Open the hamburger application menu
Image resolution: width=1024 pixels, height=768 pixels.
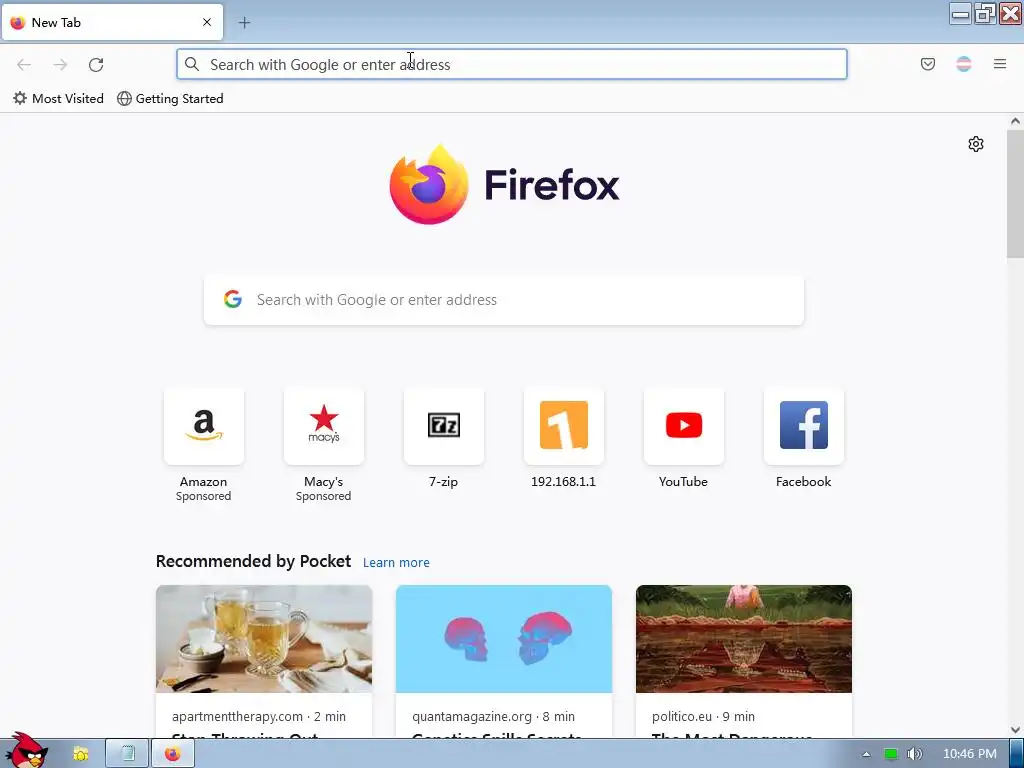1000,64
